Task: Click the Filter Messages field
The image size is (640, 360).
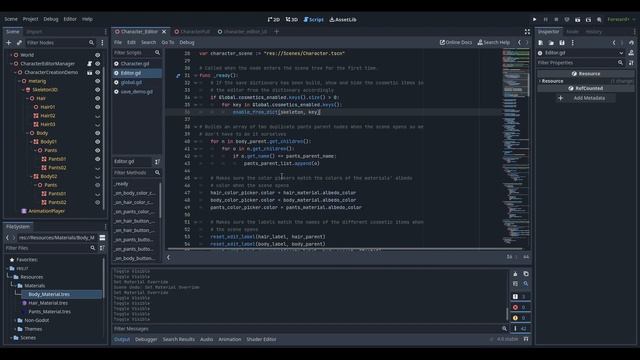Action: coord(309,329)
